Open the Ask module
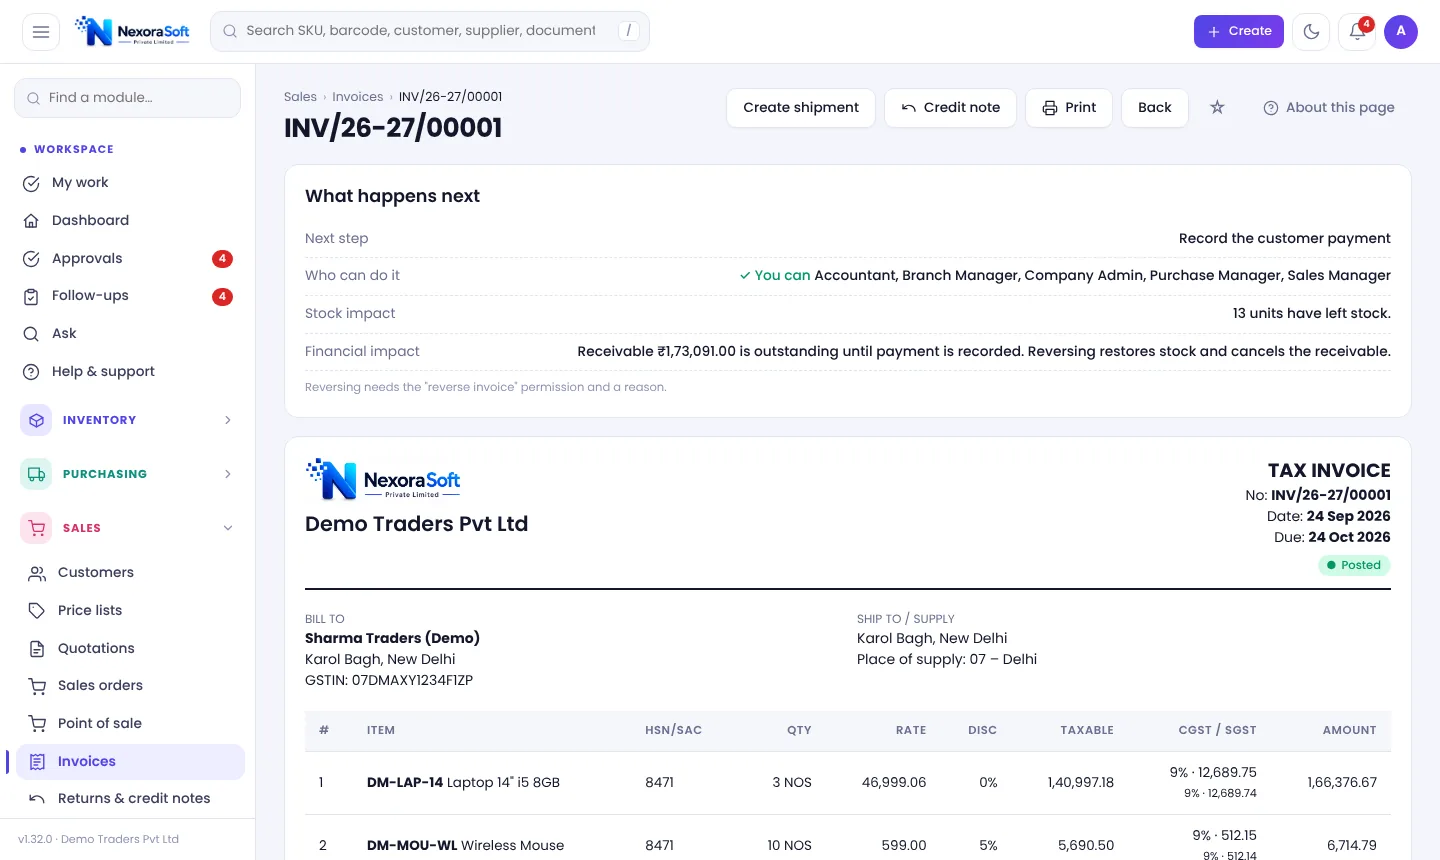Screen dimensions: 1440x860 click(x=128, y=334)
